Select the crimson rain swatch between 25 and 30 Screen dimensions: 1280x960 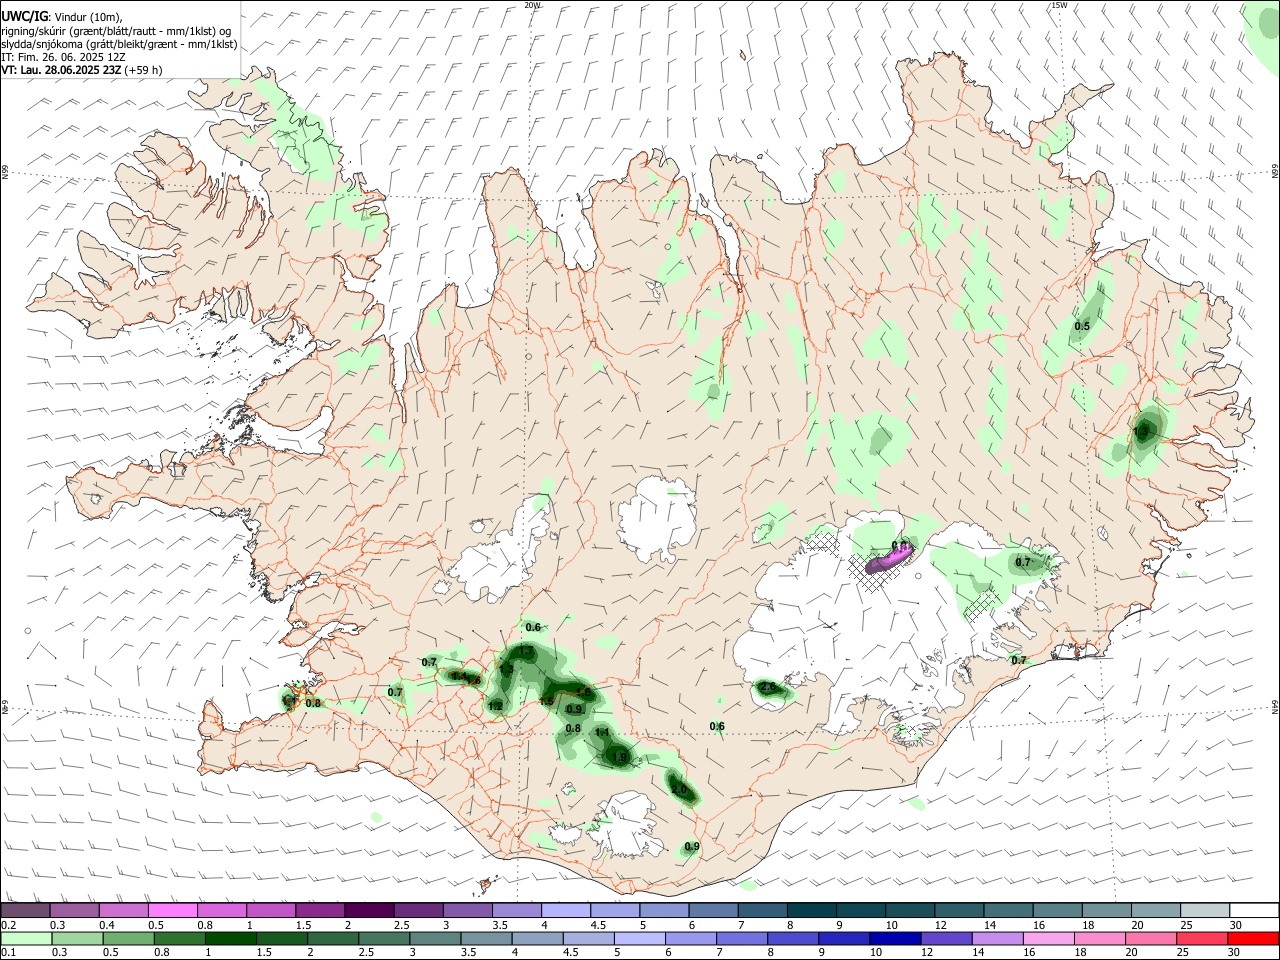pyautogui.click(x=1202, y=938)
